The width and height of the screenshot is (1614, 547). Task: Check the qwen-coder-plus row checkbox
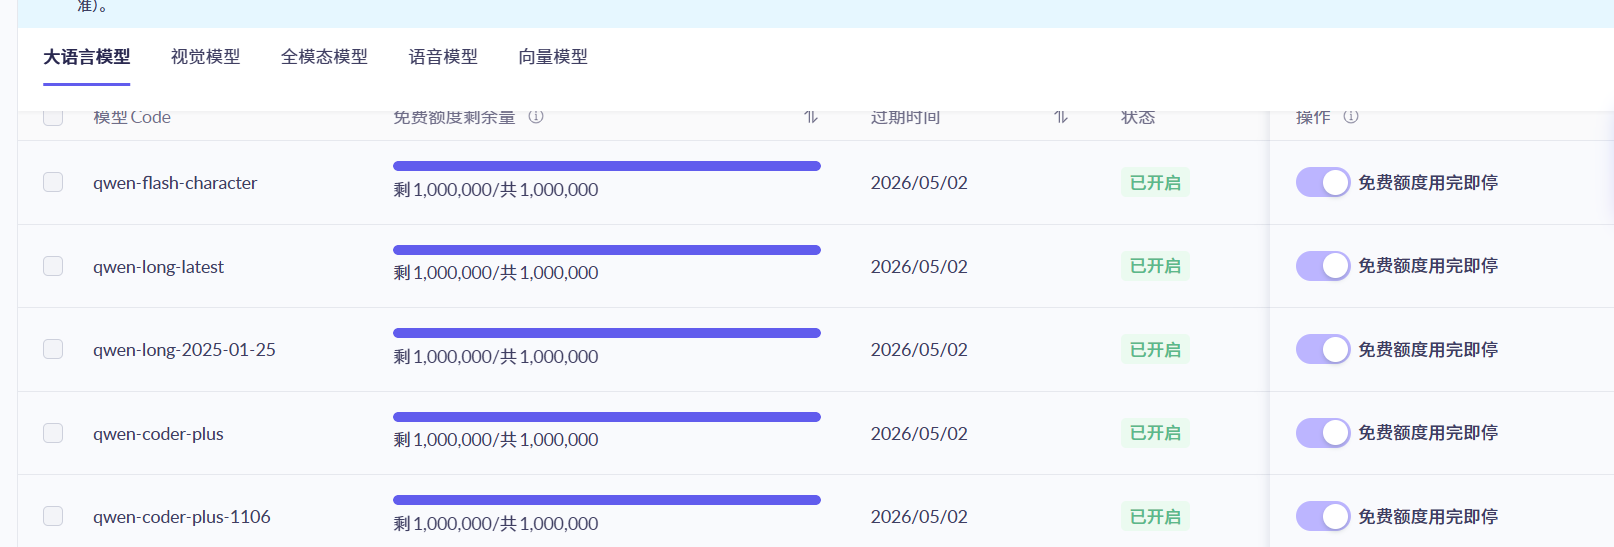[53, 433]
